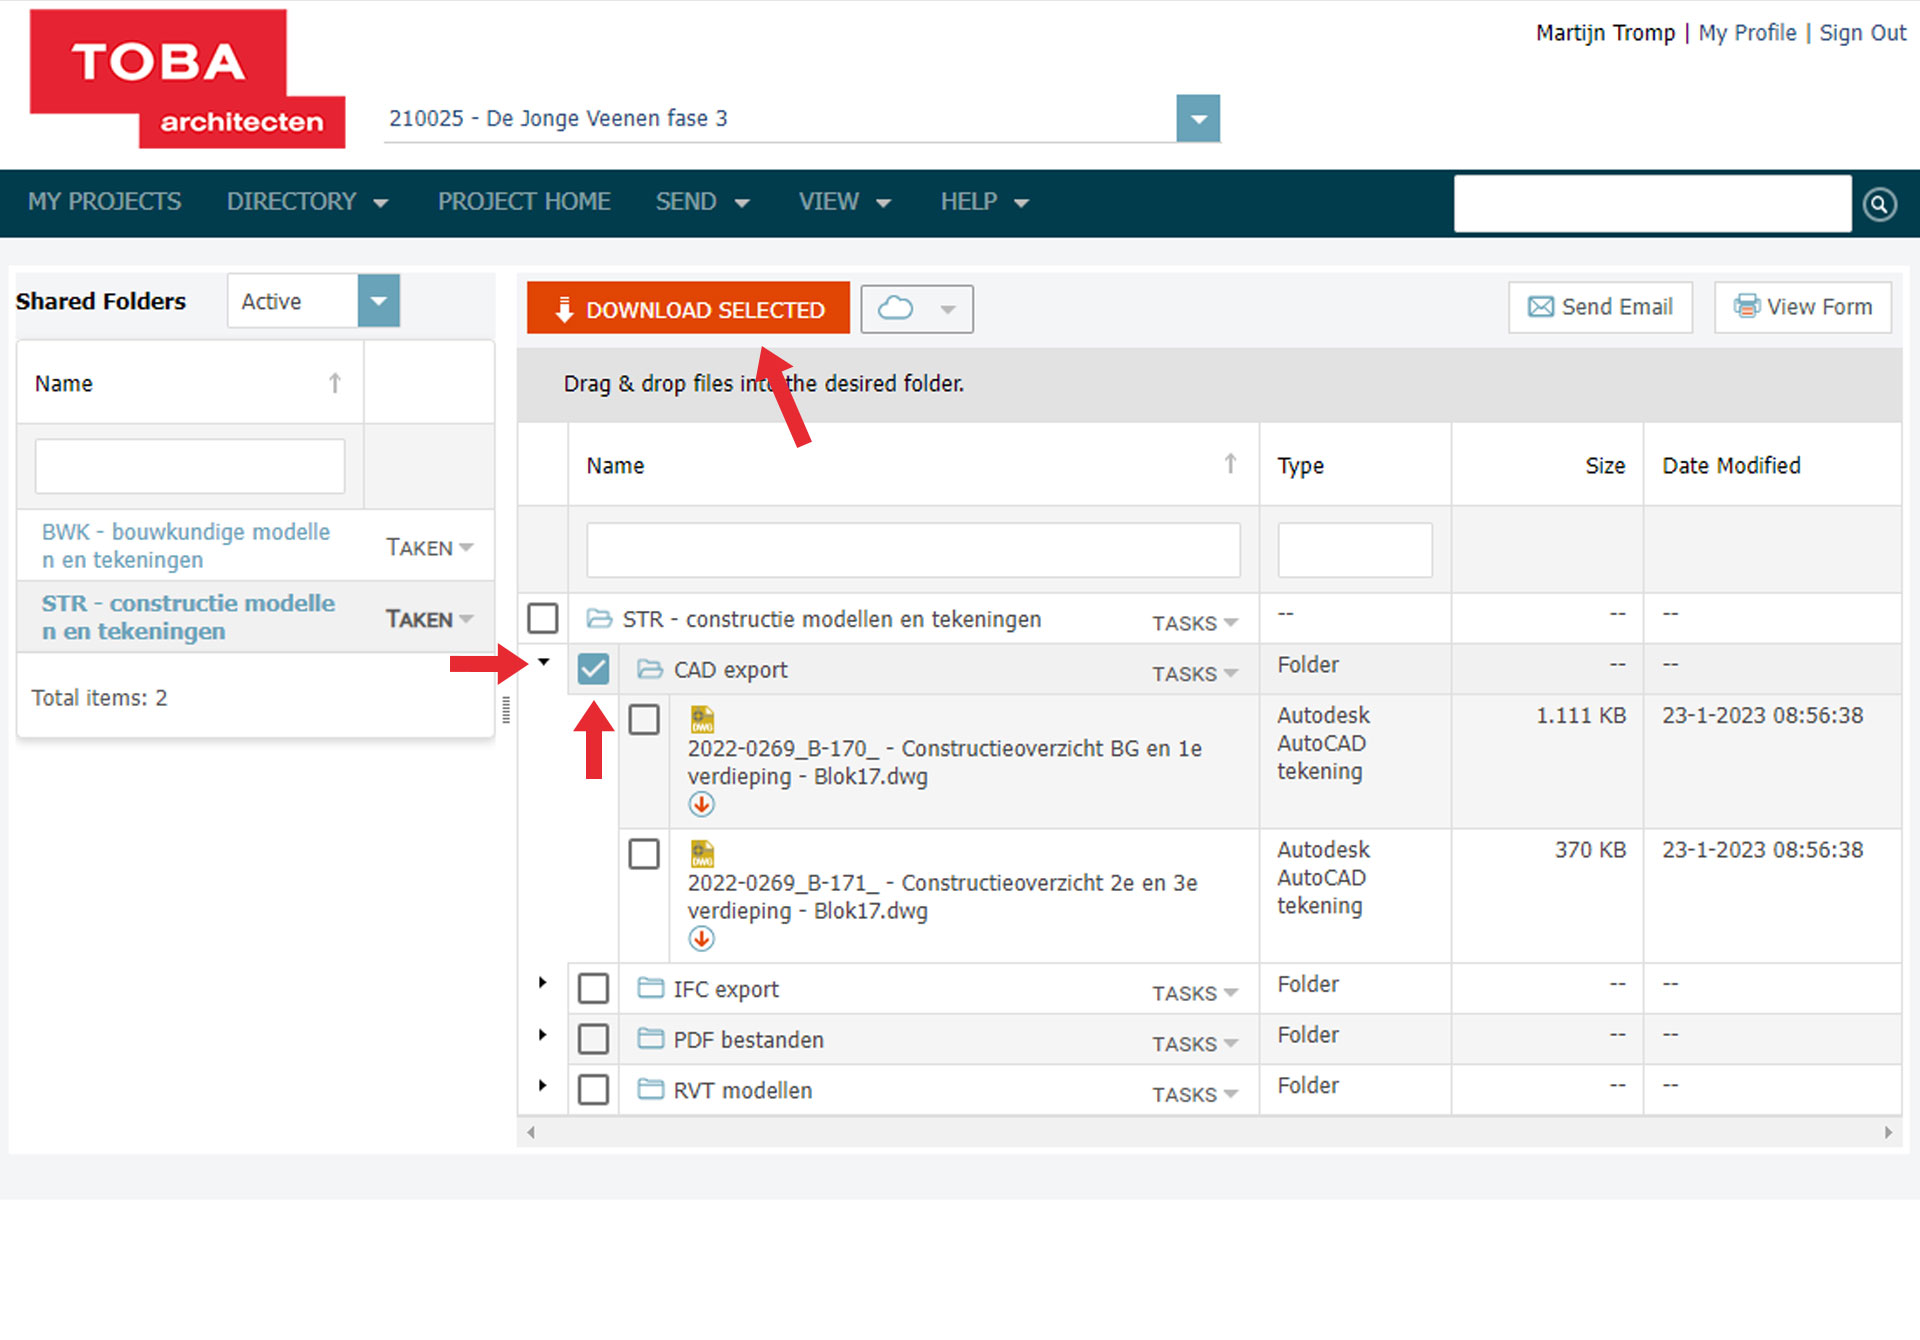The height and width of the screenshot is (1340, 1920).
Task: Click sort arrow in Shared Folders Name column
Action: click(x=335, y=383)
